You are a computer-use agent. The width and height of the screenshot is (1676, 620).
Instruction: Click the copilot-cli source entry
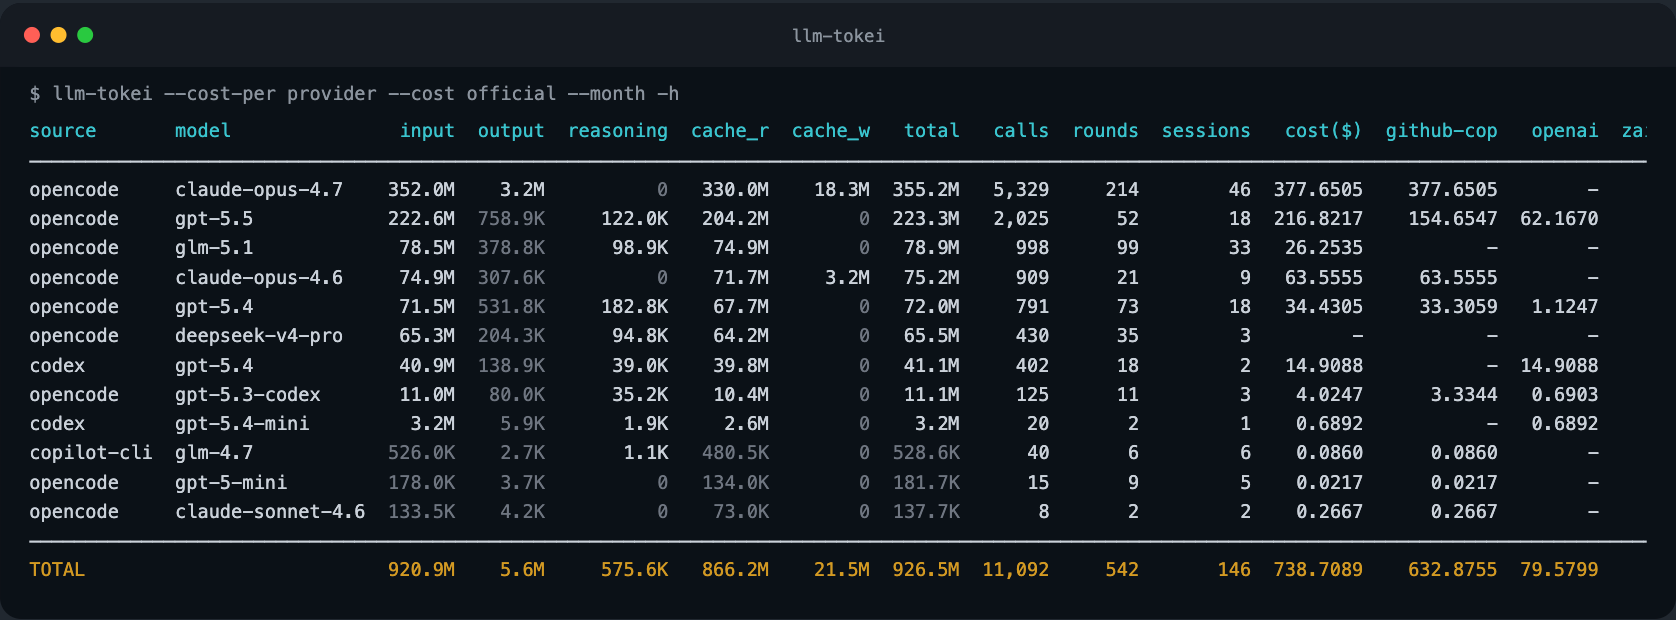(x=91, y=453)
